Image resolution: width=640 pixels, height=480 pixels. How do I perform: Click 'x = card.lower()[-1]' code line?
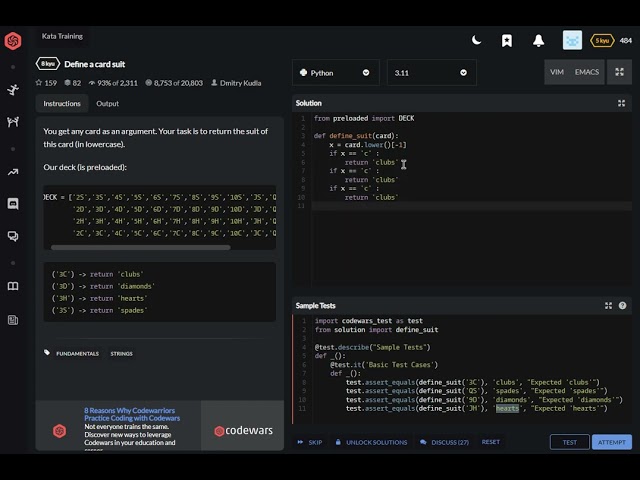click(368, 145)
